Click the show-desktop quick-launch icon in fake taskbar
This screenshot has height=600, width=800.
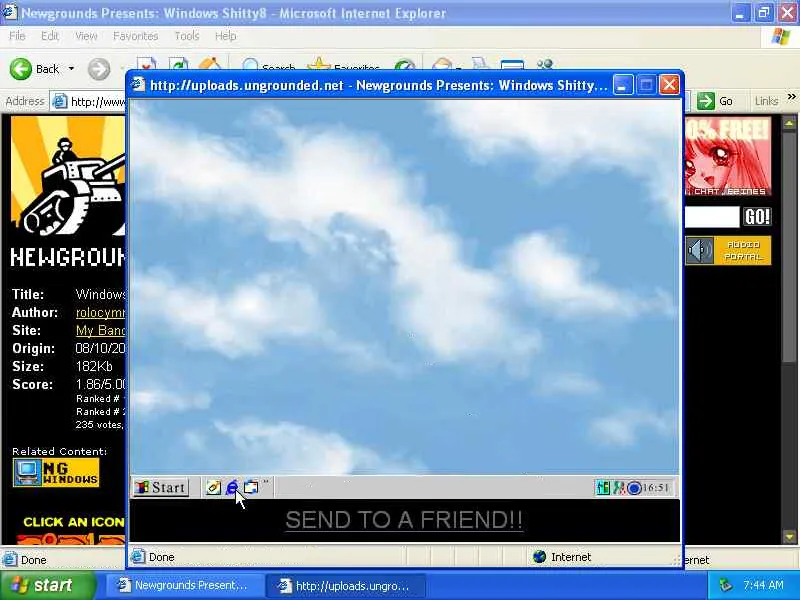click(251, 487)
